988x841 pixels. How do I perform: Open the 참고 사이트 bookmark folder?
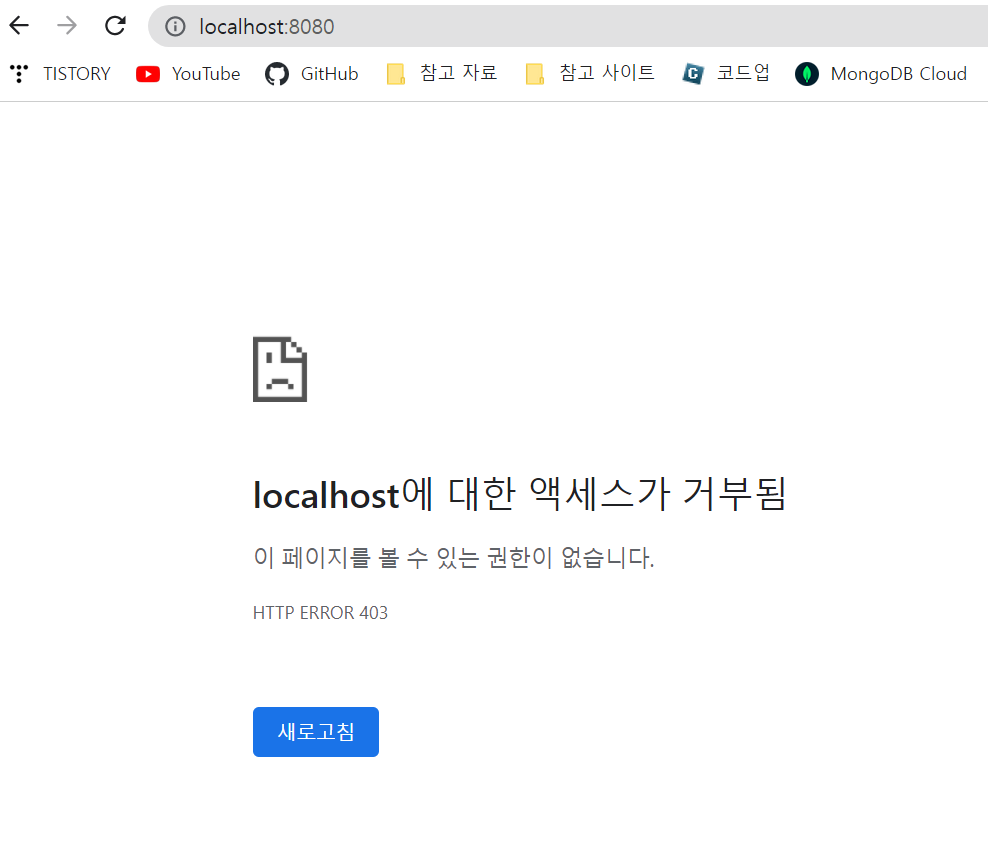(x=590, y=74)
